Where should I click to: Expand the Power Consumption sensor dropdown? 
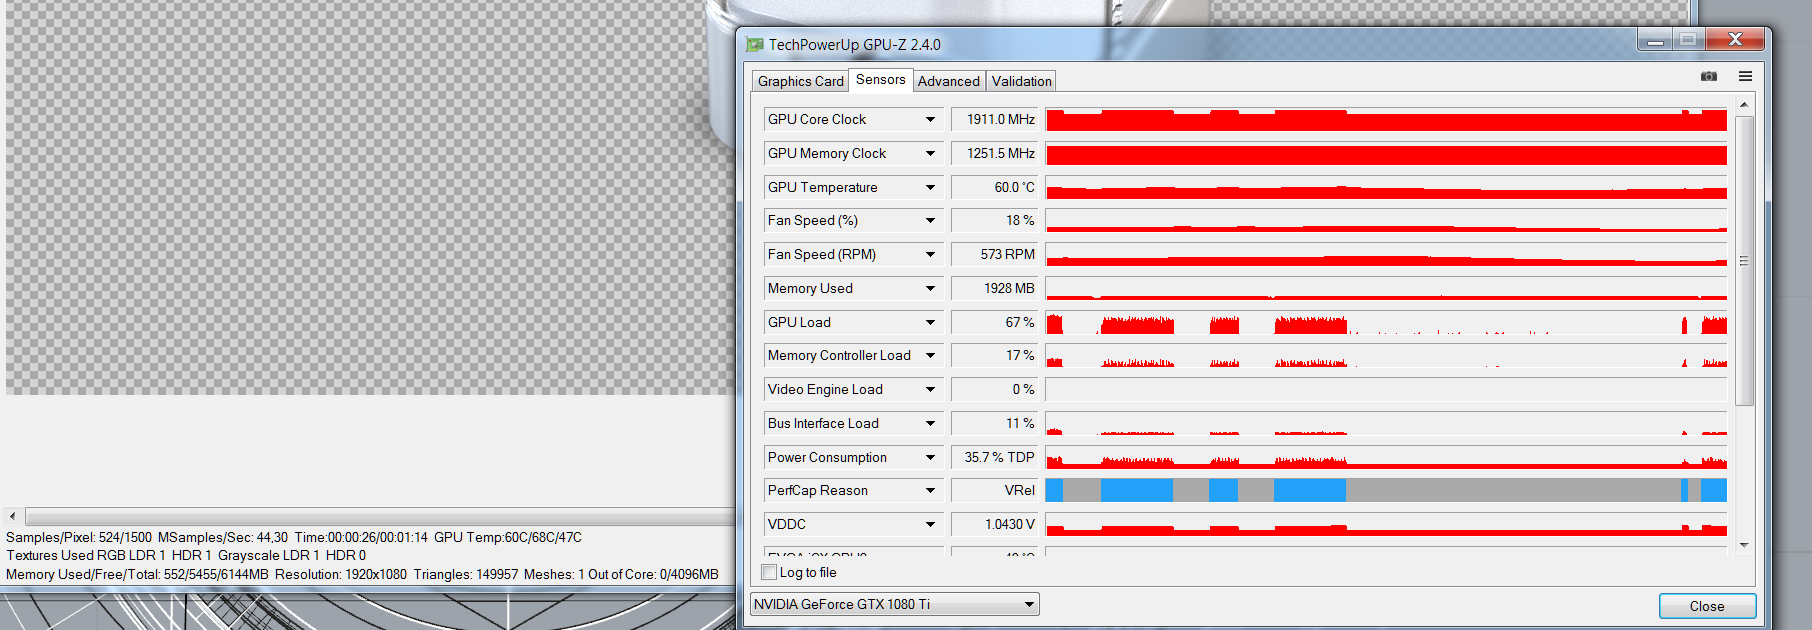point(930,457)
